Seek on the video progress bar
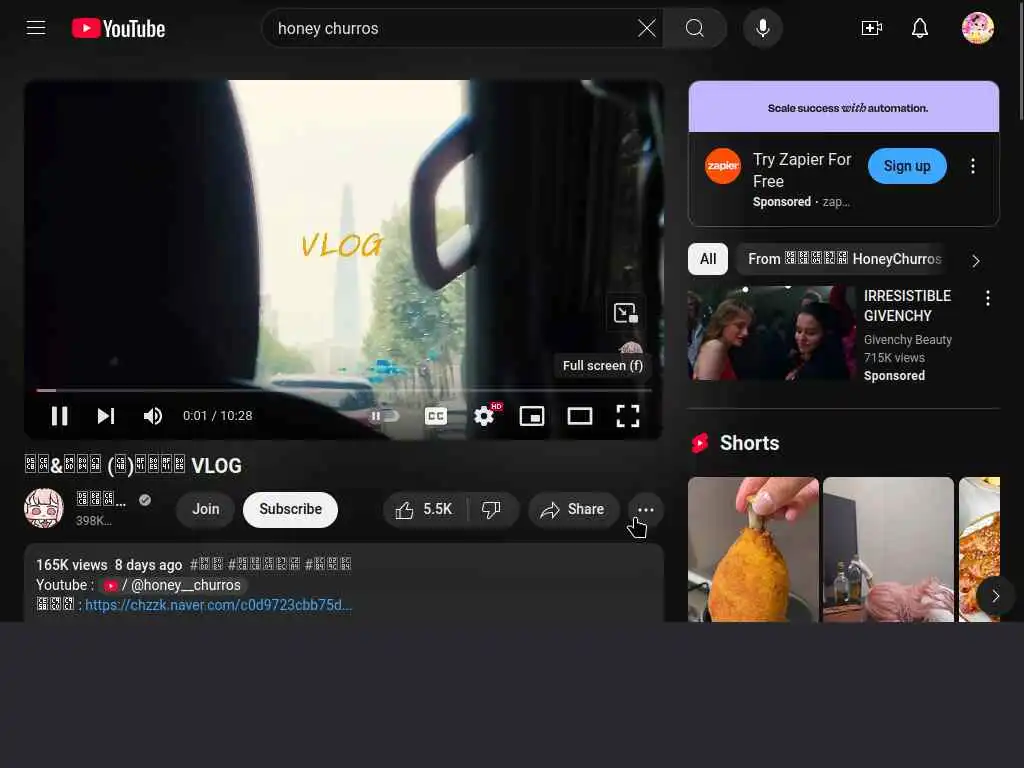This screenshot has height=768, width=1024. point(344,391)
